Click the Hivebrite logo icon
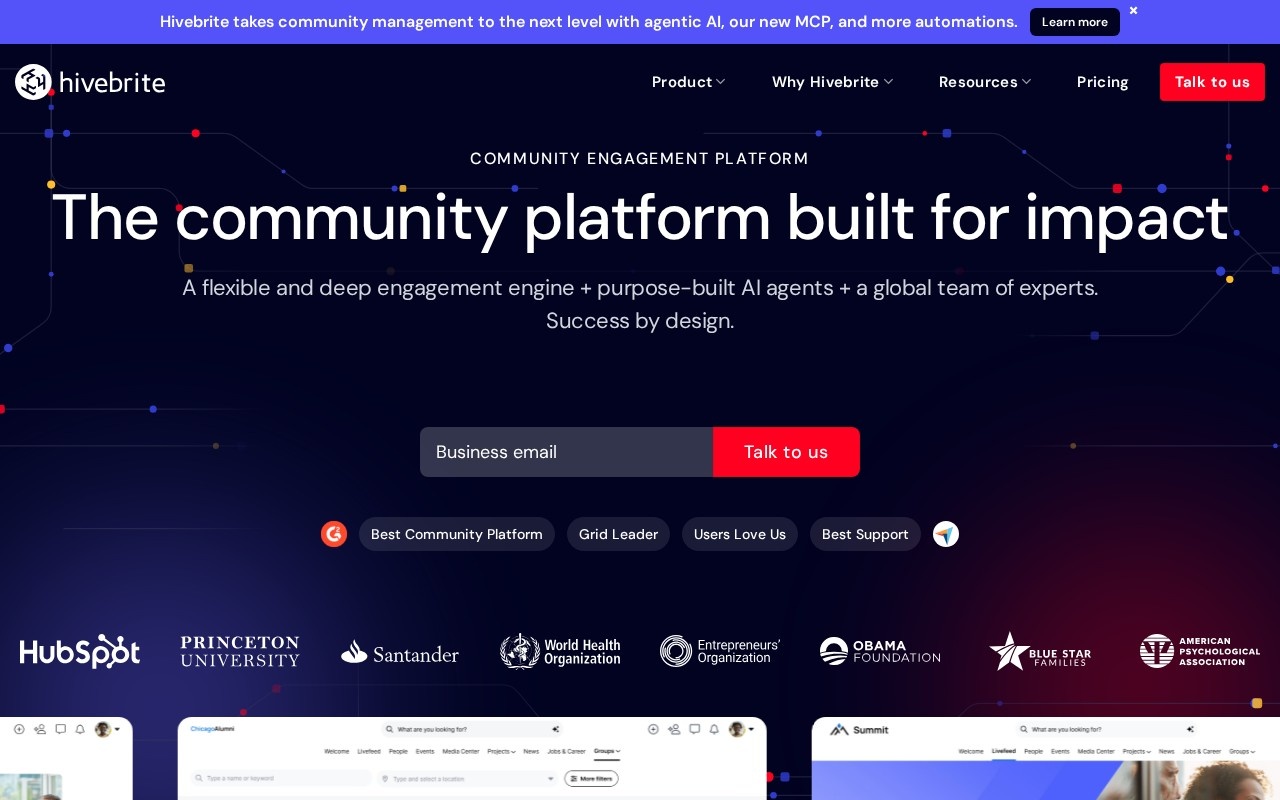 pos(33,82)
